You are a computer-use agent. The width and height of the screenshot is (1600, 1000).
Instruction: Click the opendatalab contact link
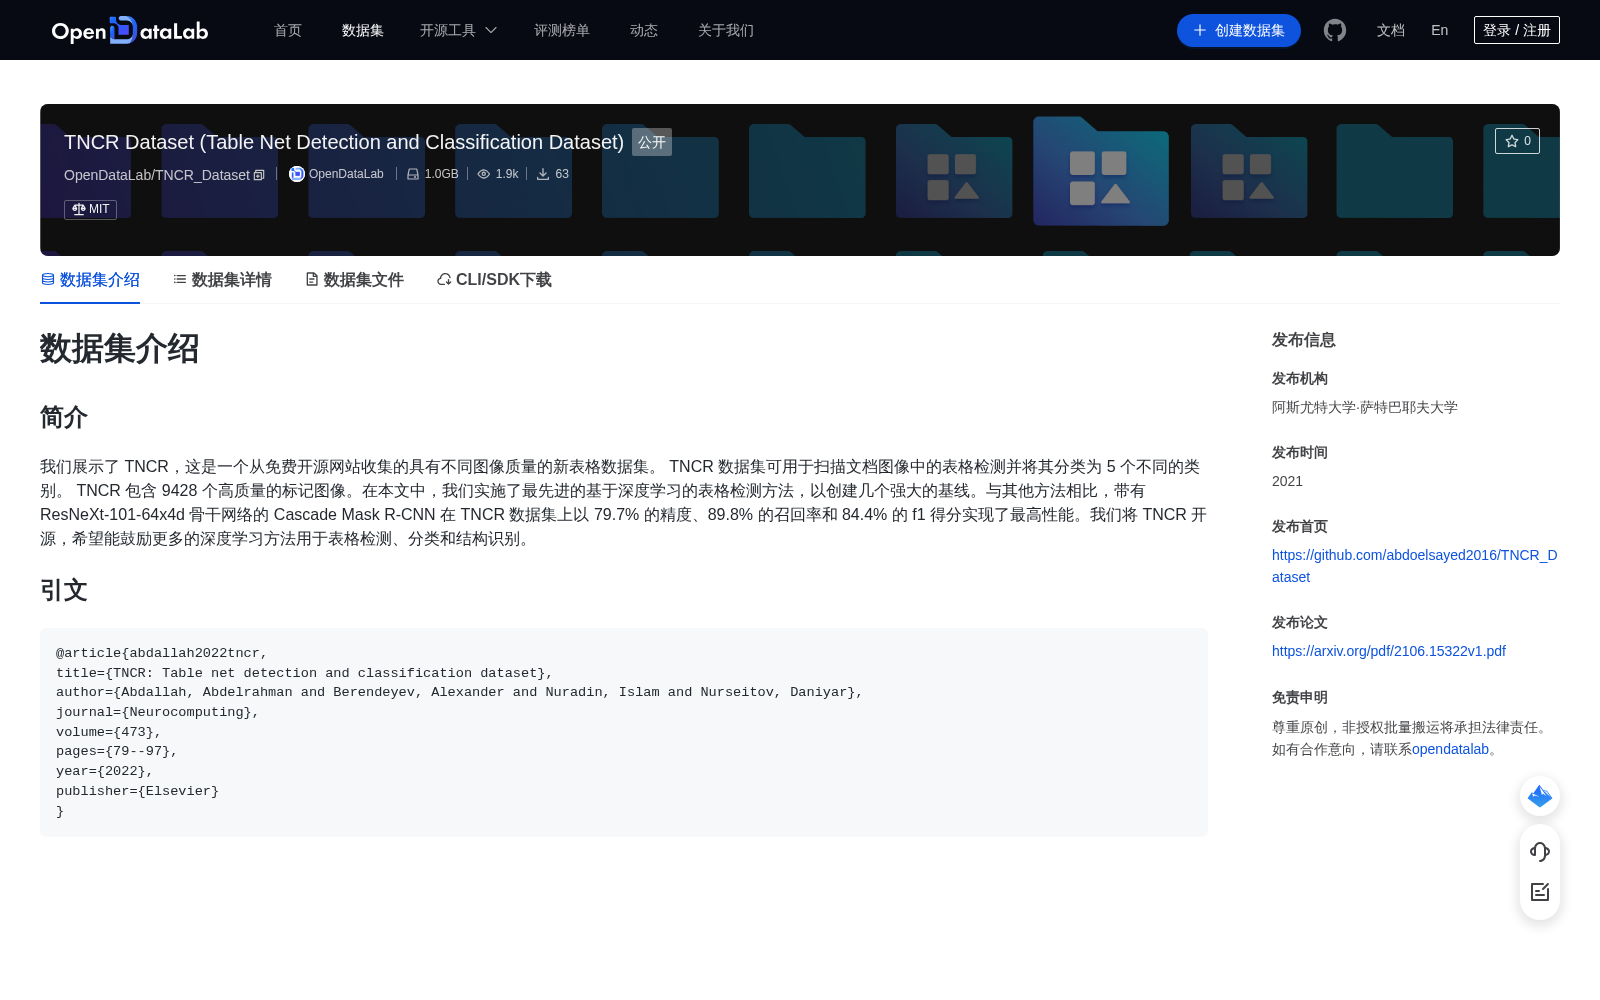pos(1450,749)
